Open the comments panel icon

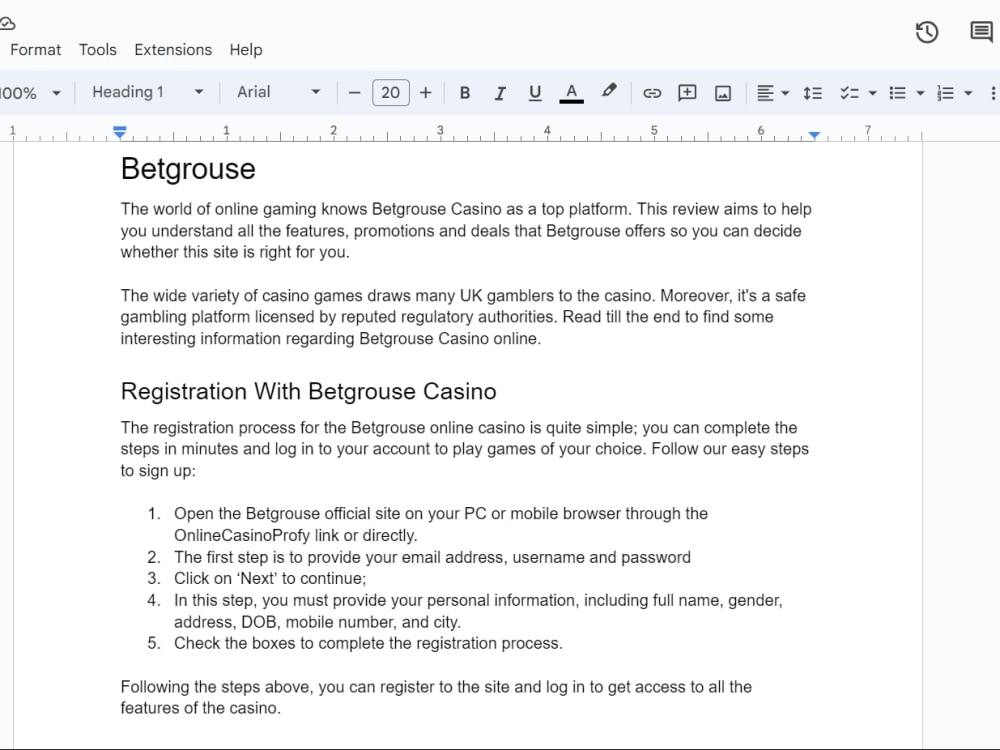click(x=981, y=31)
